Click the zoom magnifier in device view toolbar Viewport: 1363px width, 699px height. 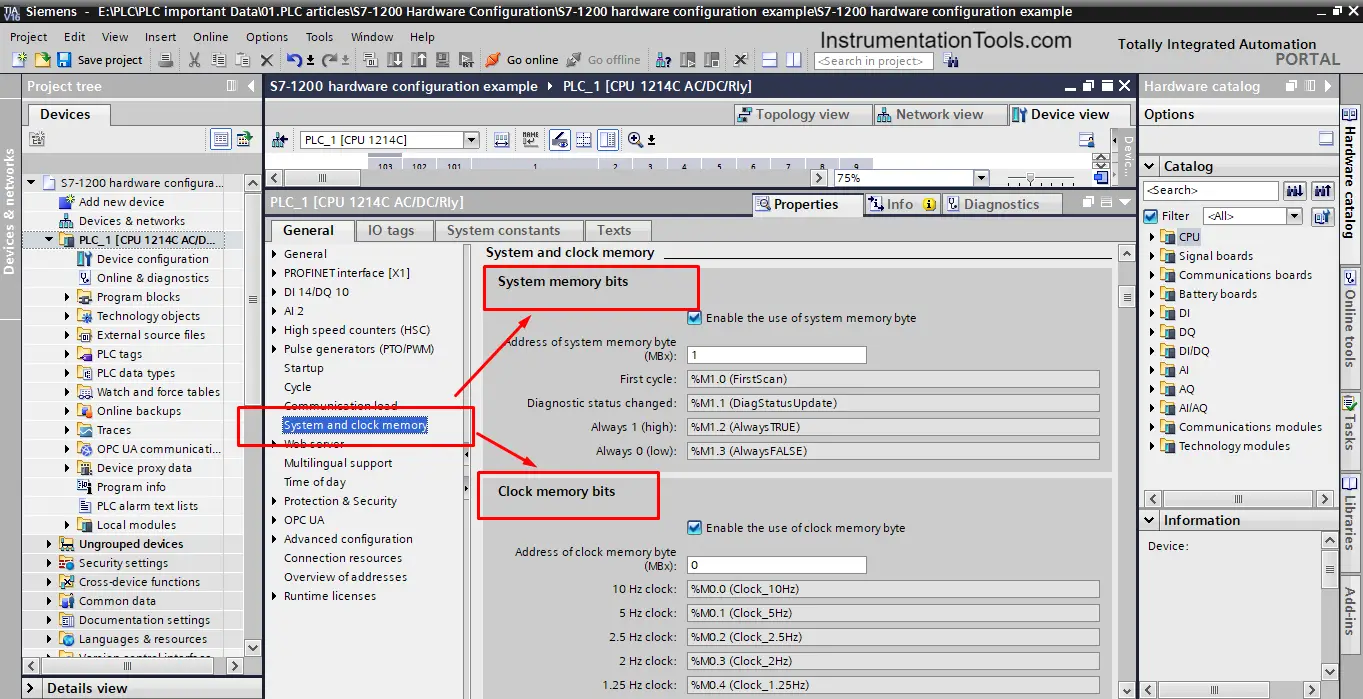point(635,140)
